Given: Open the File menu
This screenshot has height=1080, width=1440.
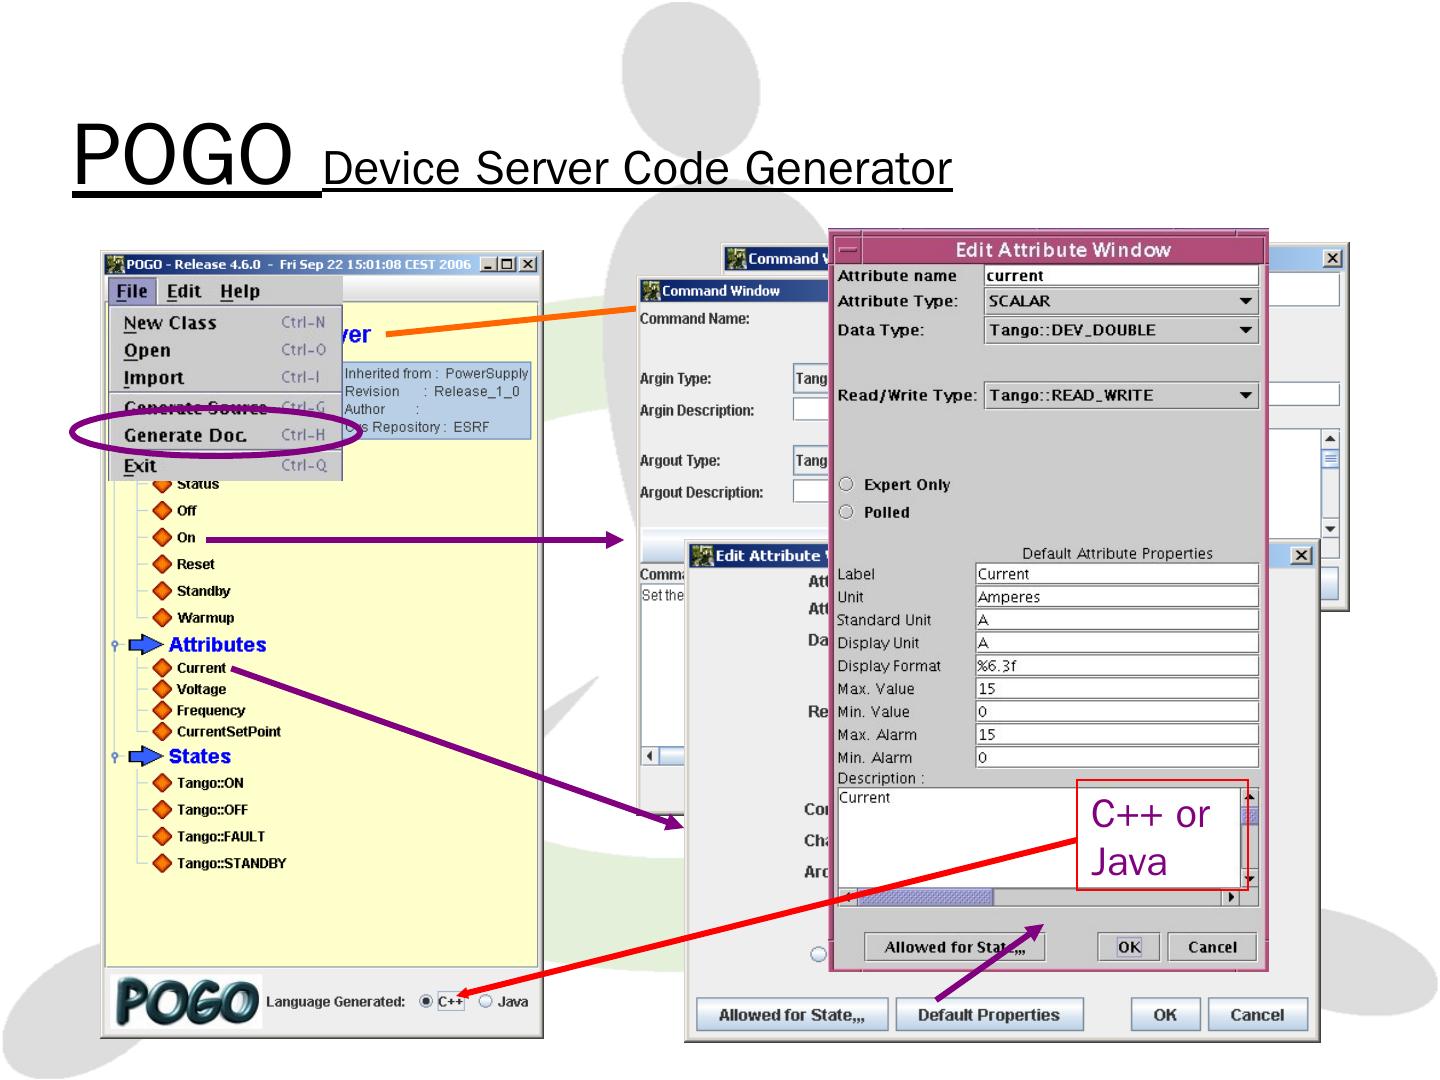Looking at the screenshot, I should pyautogui.click(x=132, y=291).
